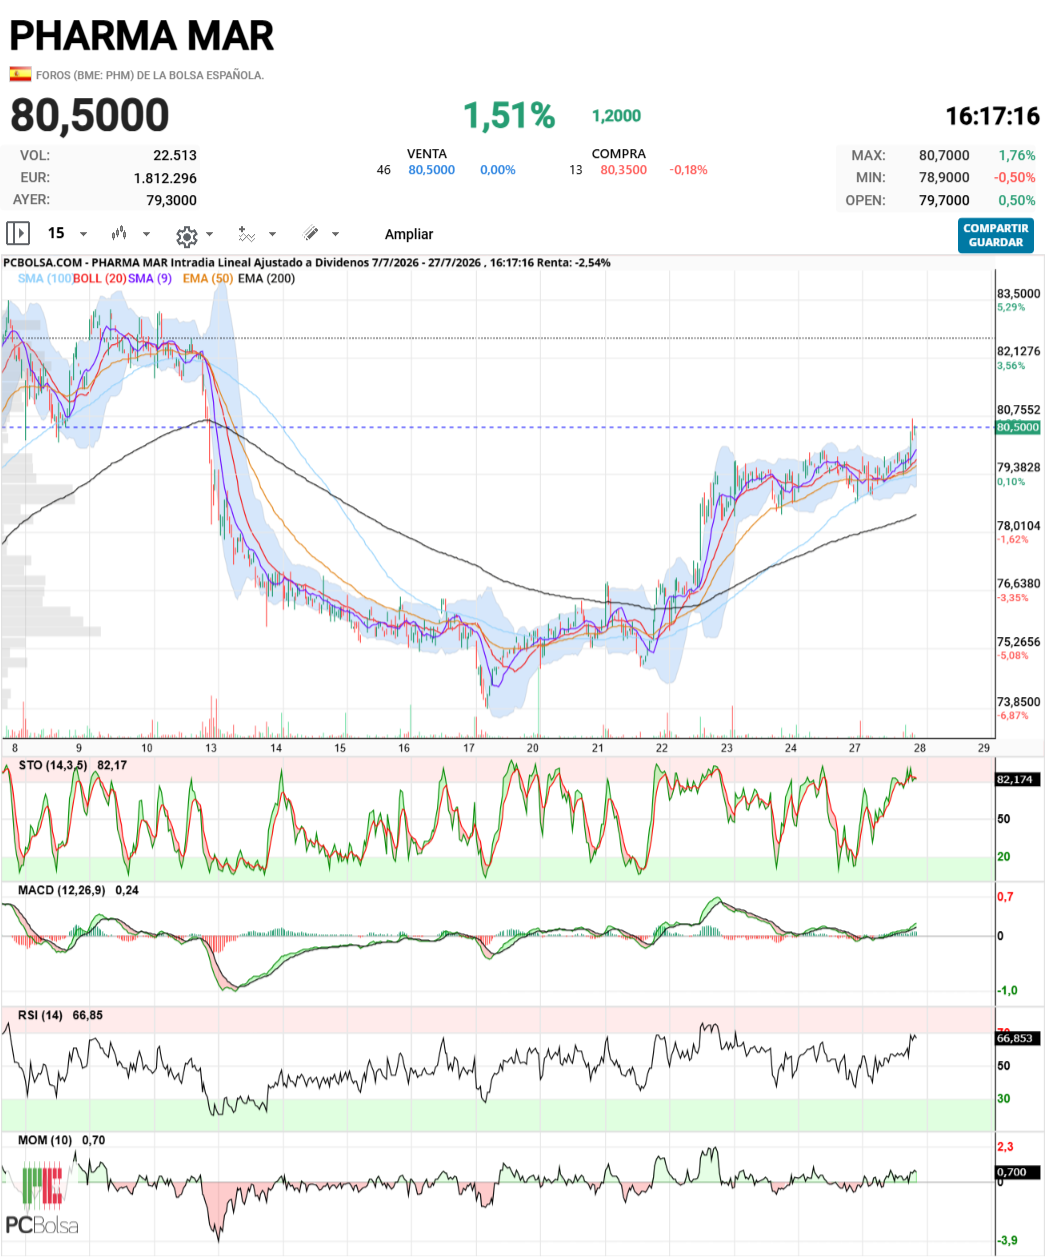The height and width of the screenshot is (1257, 1048).
Task: Click the 66,853 RSI value tag
Action: click(x=1017, y=1038)
